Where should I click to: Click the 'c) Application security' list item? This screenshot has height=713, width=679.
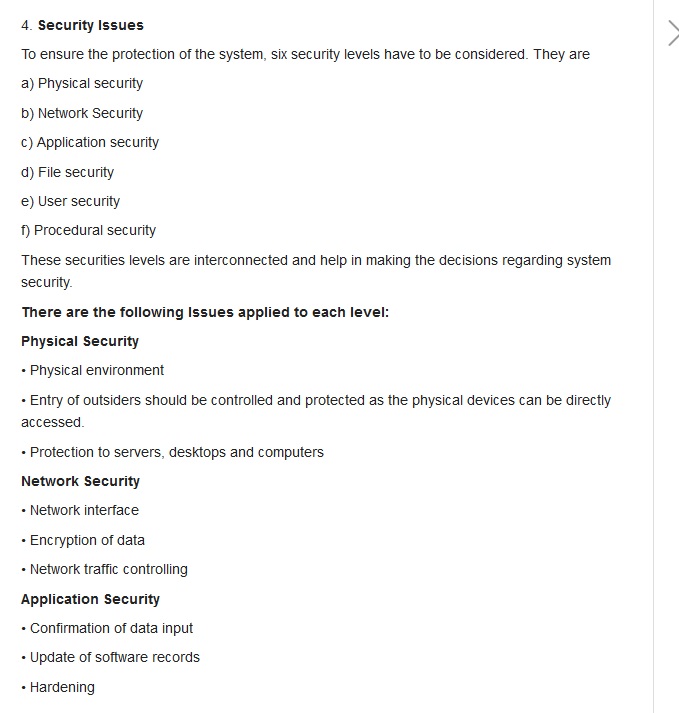(90, 142)
